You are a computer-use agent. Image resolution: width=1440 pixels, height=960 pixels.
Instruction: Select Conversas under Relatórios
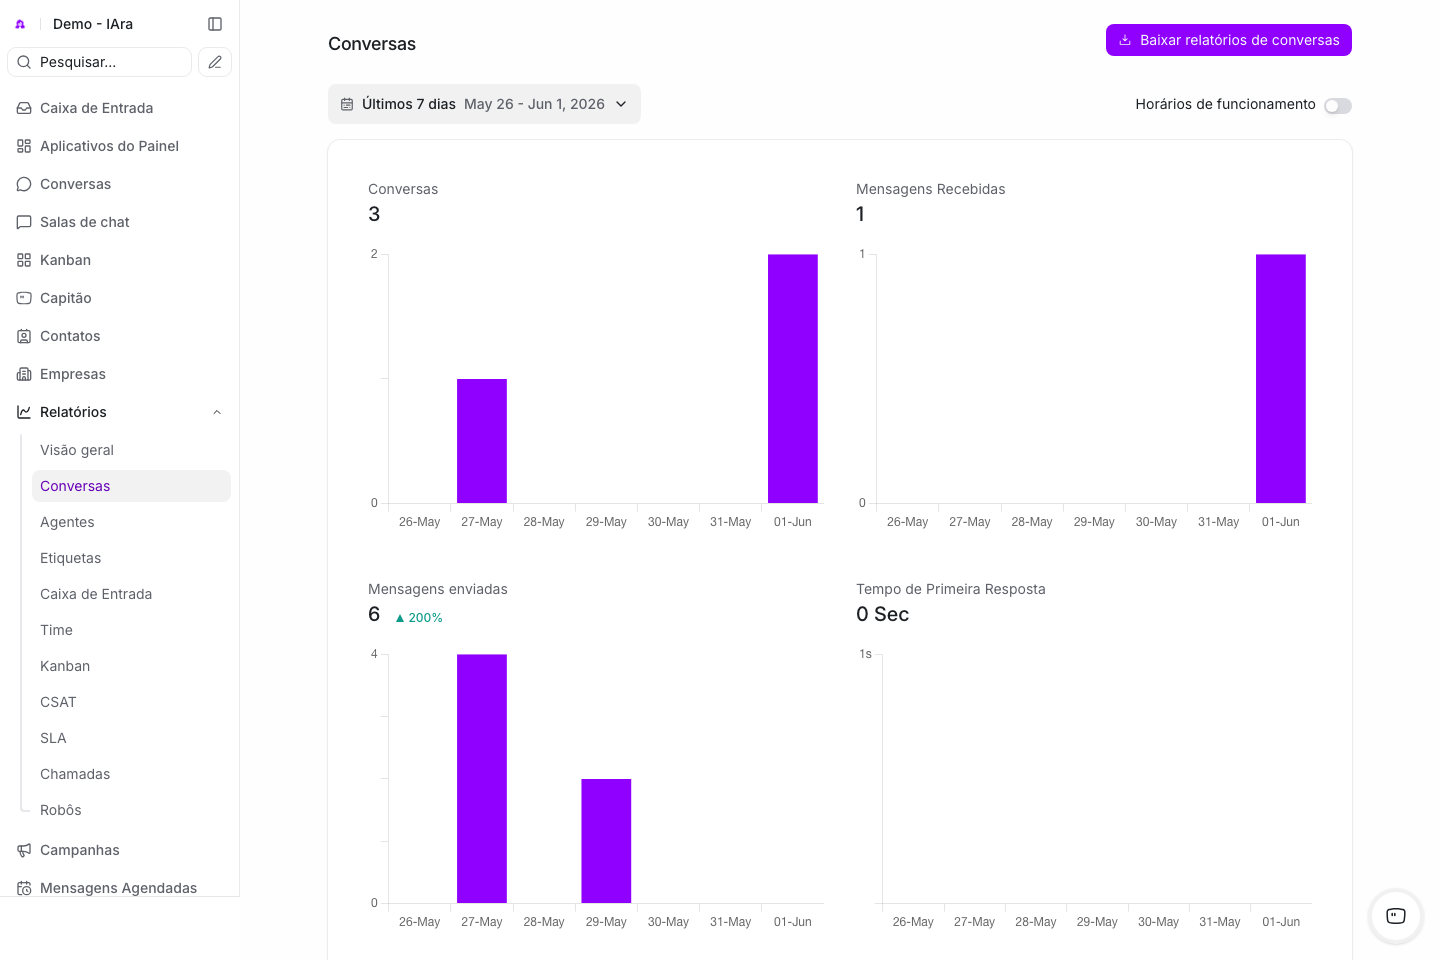pos(131,486)
